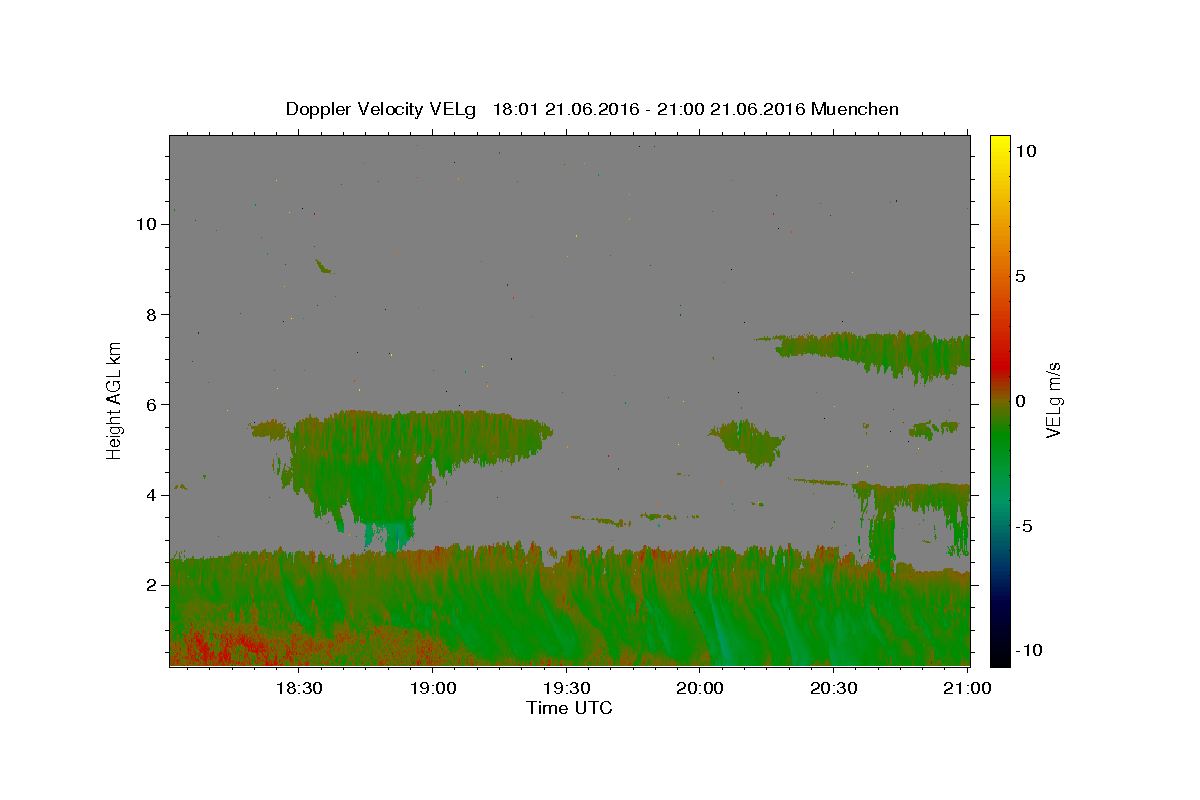
Task: Click the 19:30 time tick label
Action: (x=566, y=689)
